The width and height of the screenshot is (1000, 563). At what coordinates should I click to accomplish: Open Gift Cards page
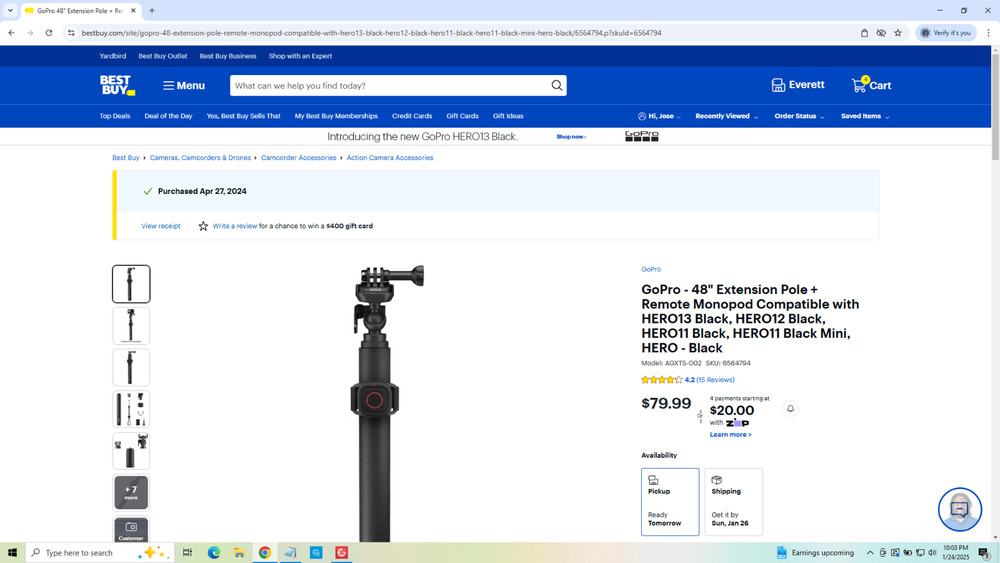462,116
